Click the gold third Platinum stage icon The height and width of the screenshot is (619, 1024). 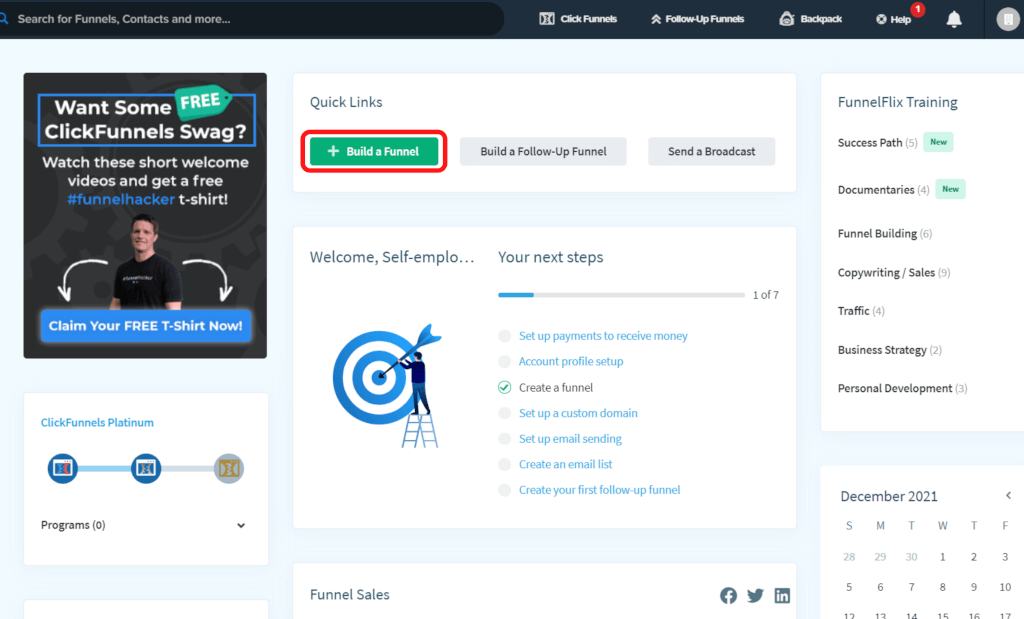coord(229,468)
